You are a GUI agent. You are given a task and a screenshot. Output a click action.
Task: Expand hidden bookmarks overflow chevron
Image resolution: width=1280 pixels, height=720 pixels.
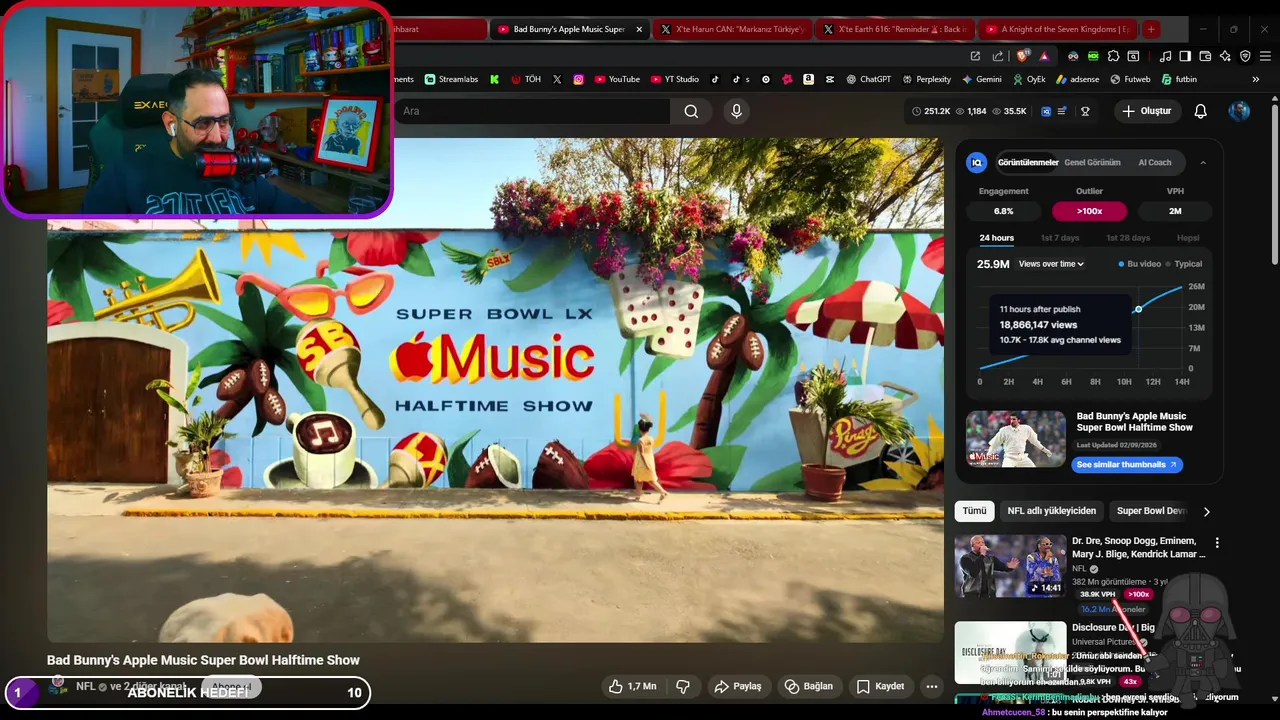point(1256,79)
